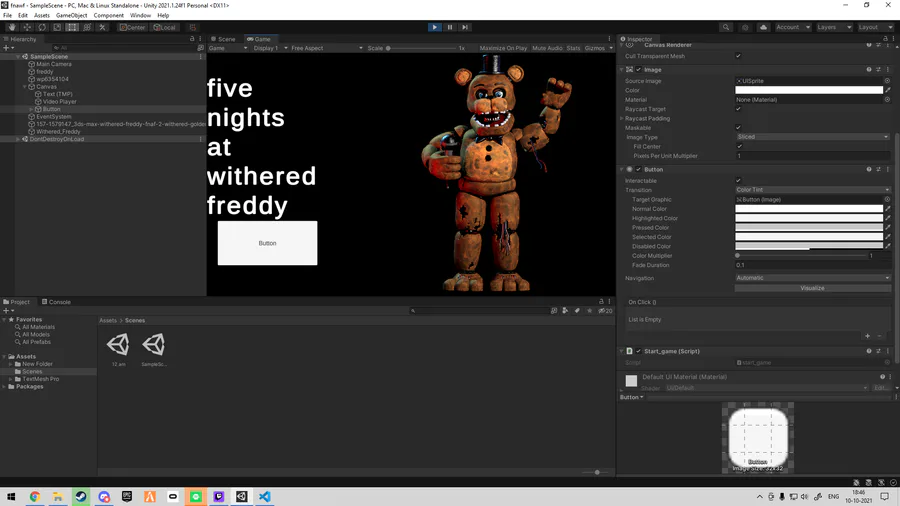Screen dimensions: 900x506
Task: Open Button component help icon
Action: (869, 169)
